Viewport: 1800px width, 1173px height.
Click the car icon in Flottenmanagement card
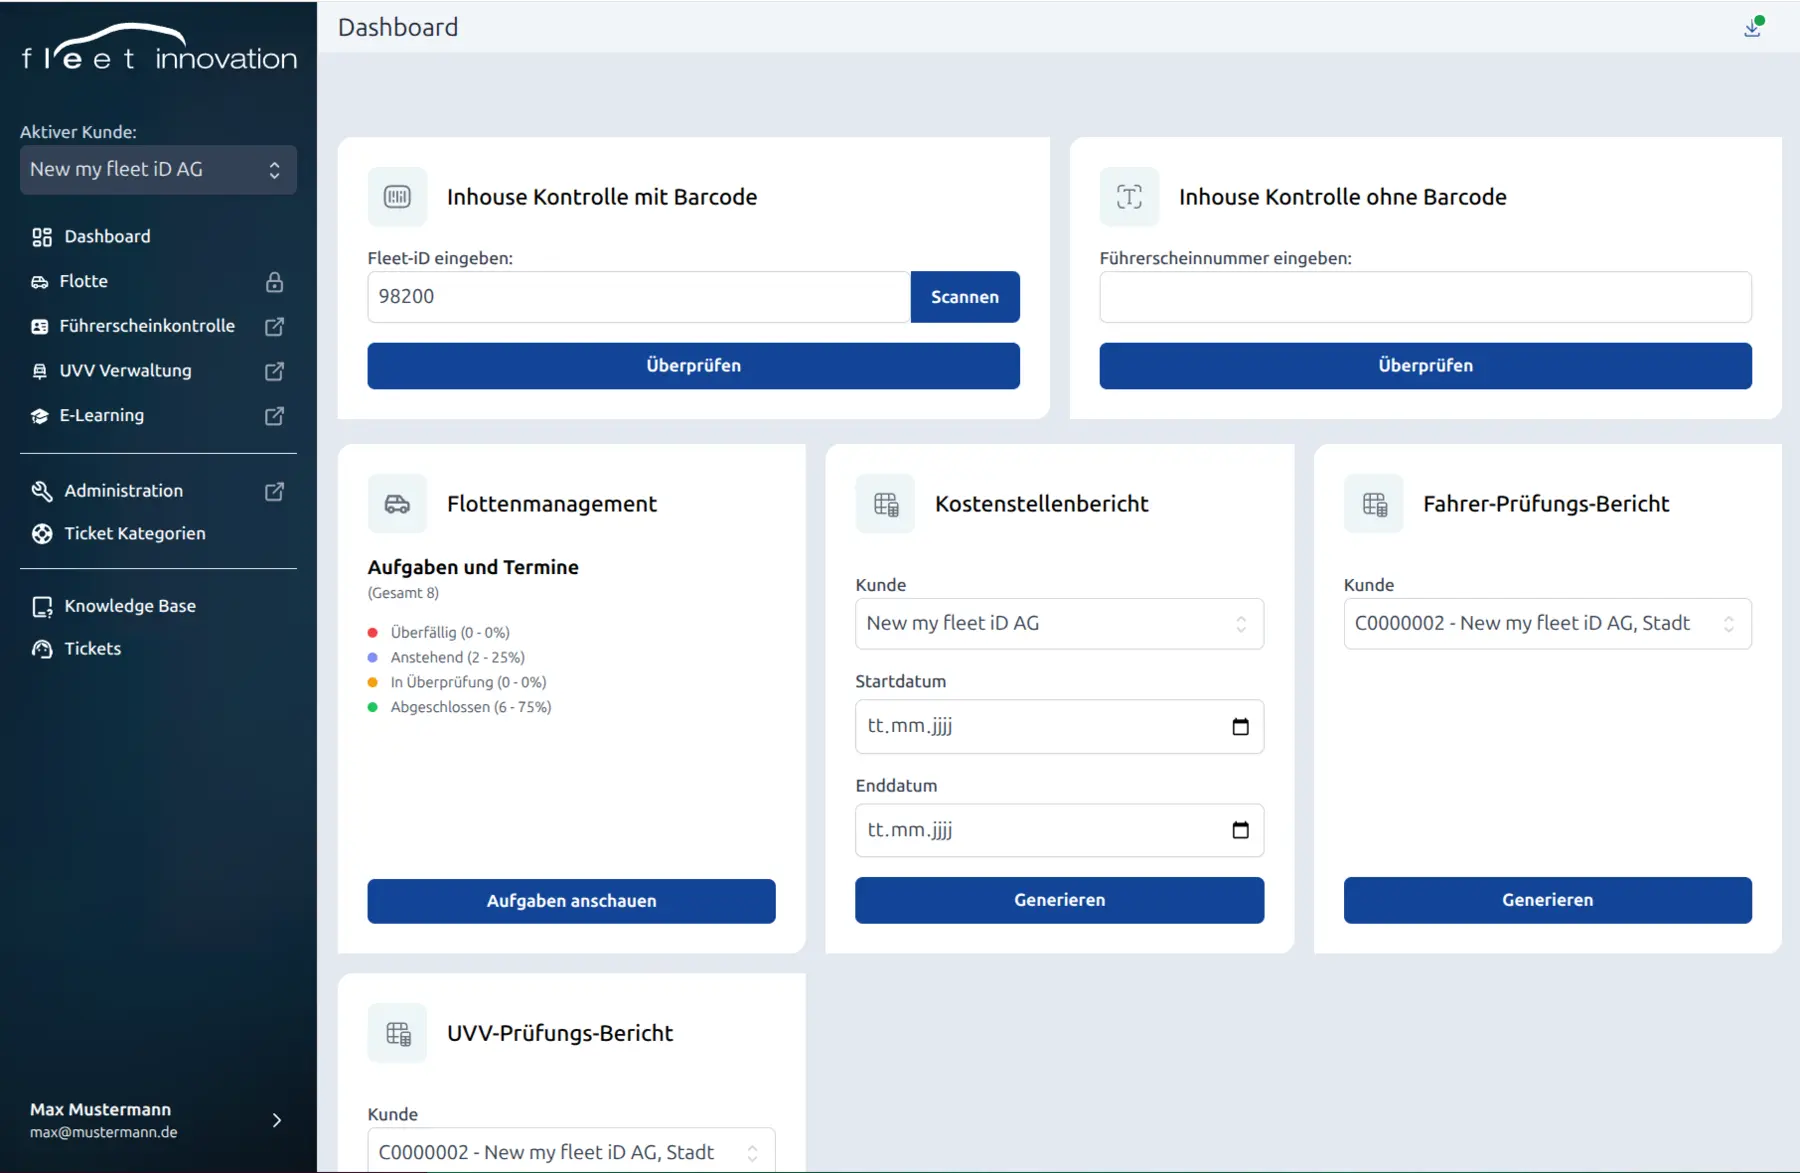coord(397,504)
